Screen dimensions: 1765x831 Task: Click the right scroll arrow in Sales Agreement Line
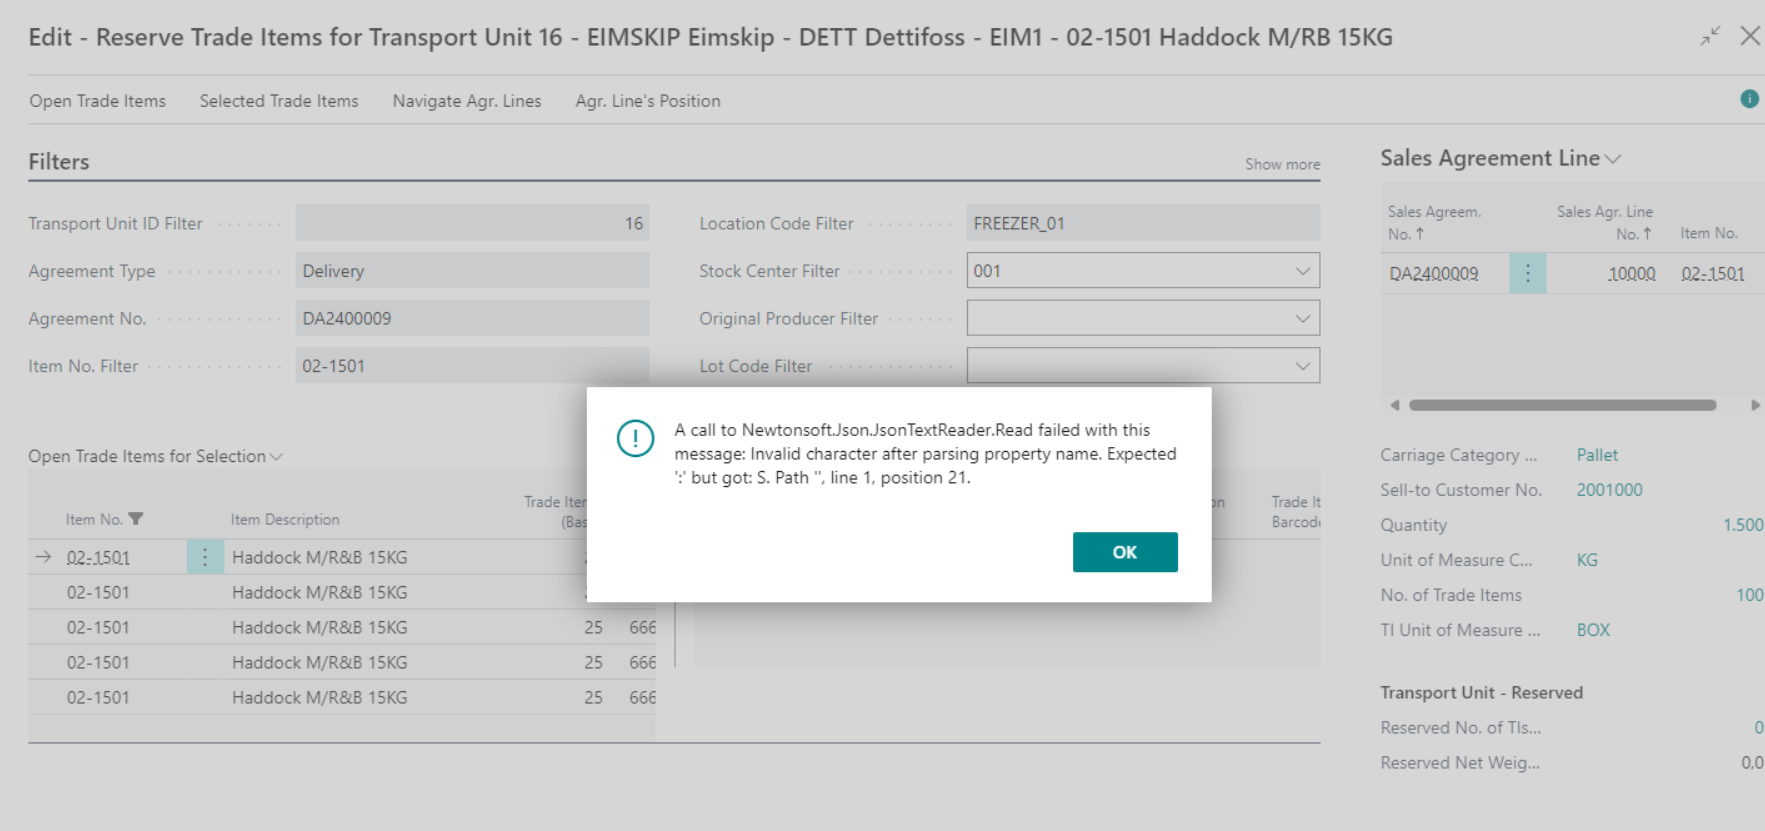(x=1754, y=405)
